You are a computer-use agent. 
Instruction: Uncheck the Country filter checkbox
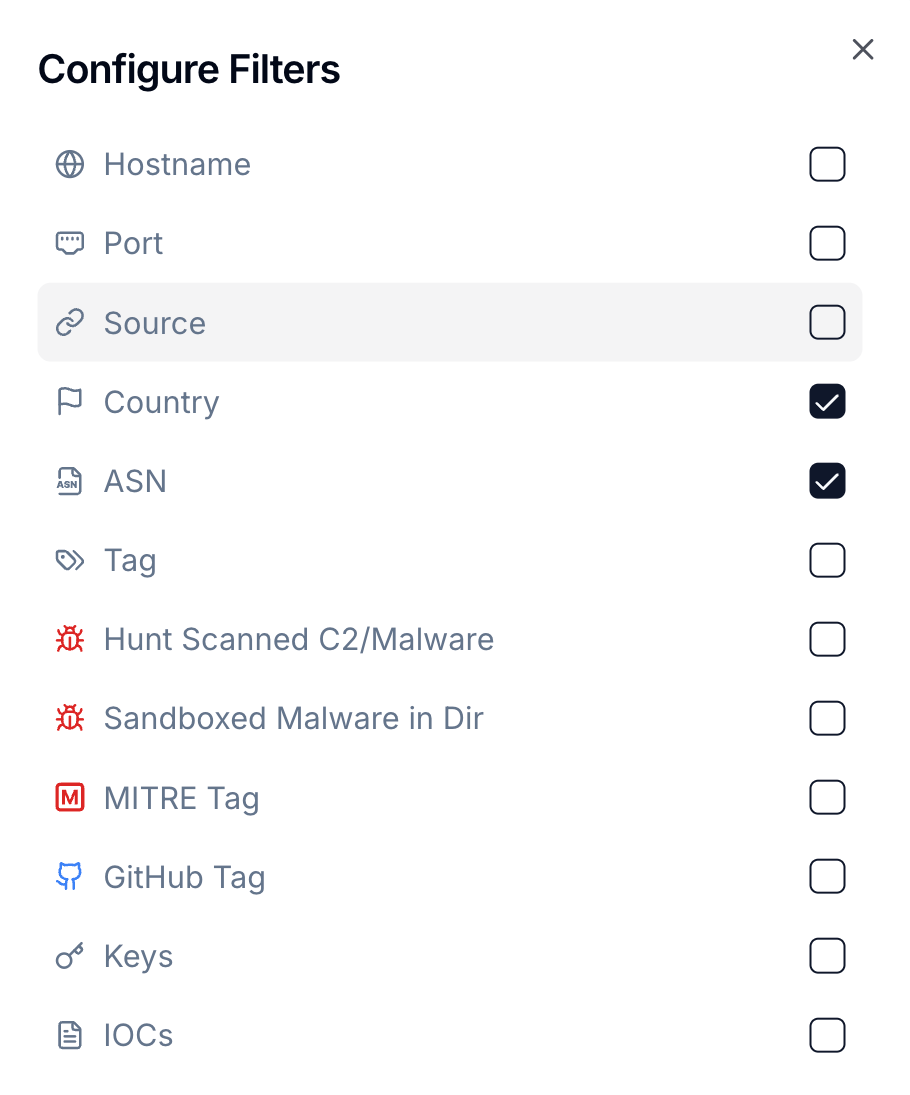point(827,402)
